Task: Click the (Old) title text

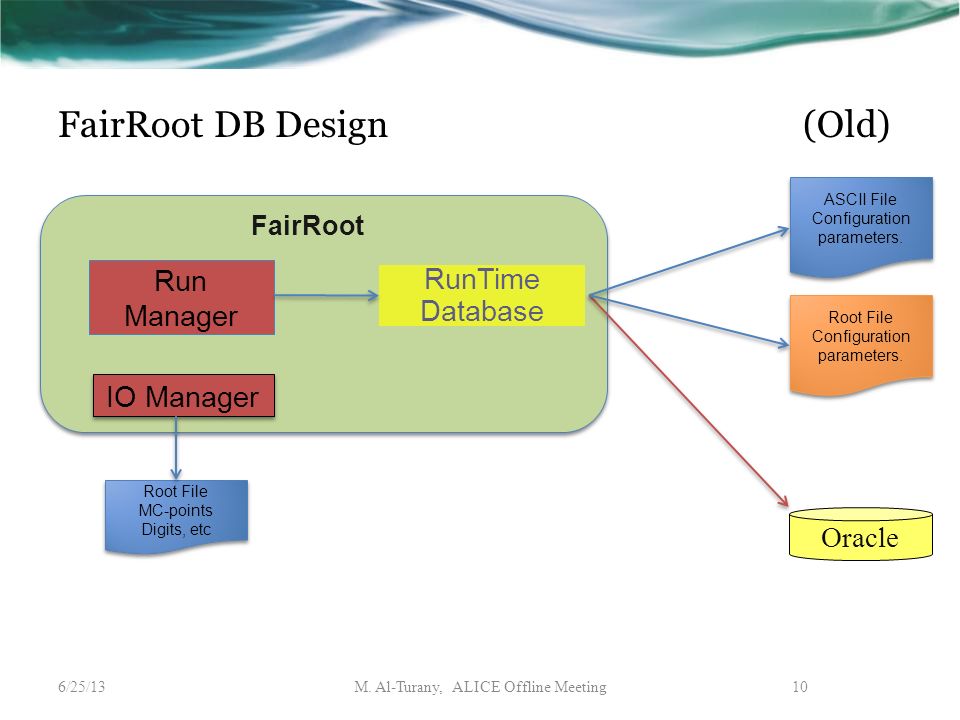Action: pyautogui.click(x=846, y=124)
